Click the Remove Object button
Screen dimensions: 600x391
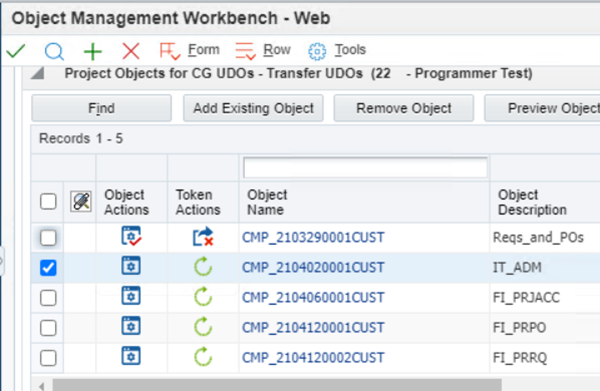coord(404,108)
